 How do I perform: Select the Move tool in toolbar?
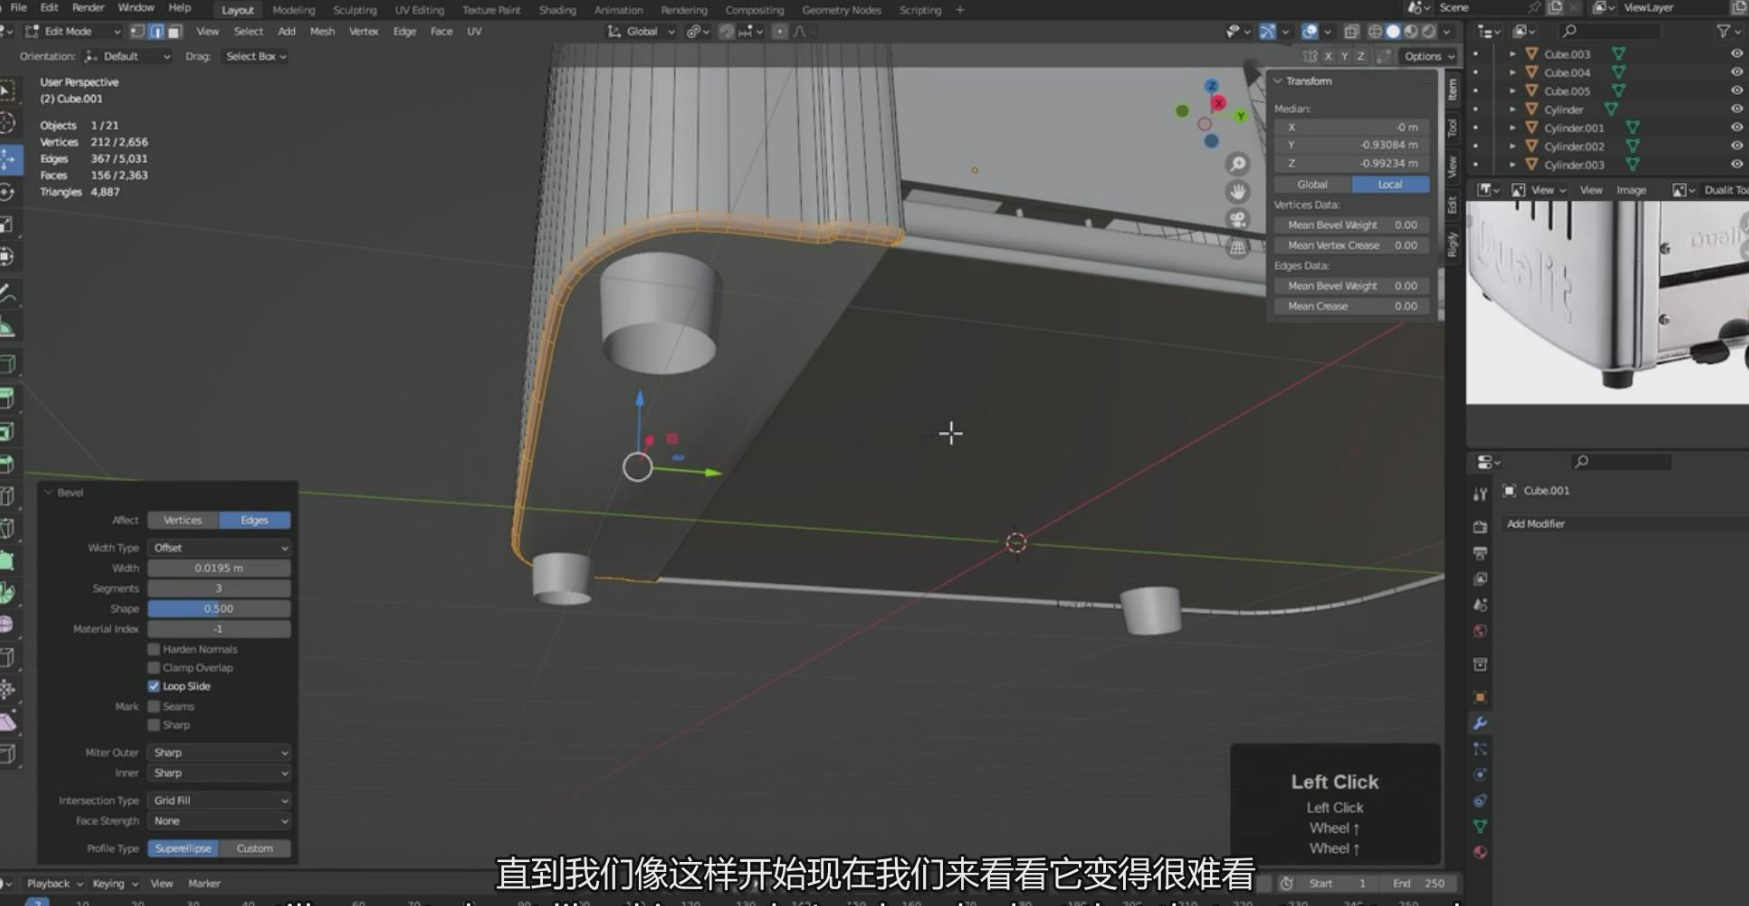[x=9, y=159]
